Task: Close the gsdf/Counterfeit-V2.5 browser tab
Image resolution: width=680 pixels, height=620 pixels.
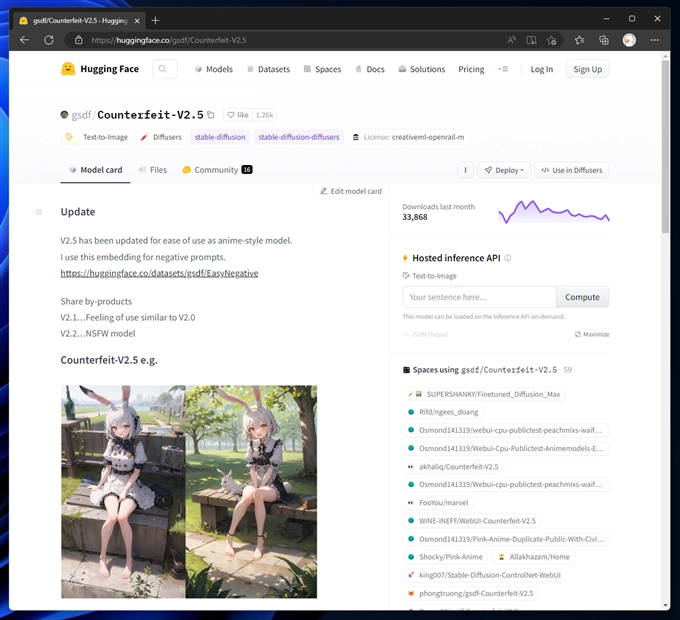Action: tap(137, 20)
